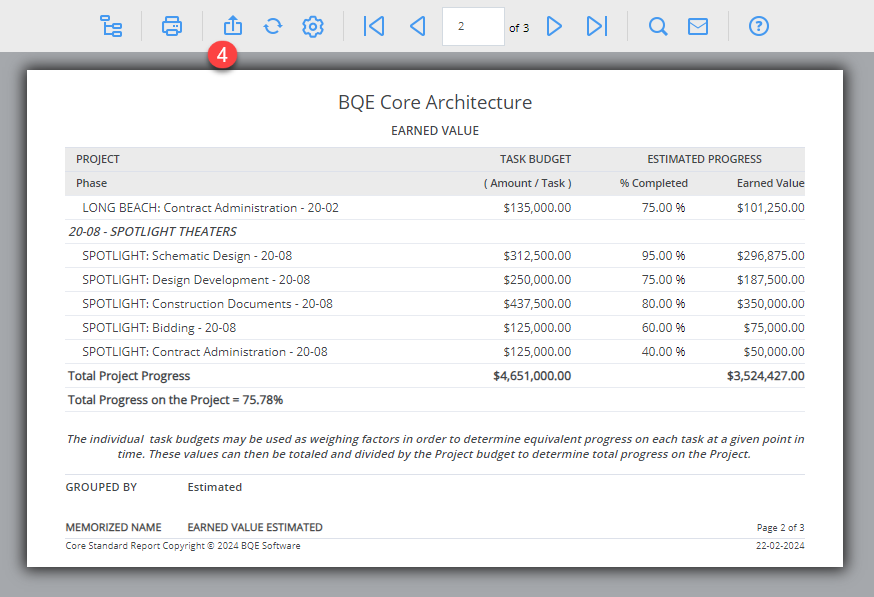Click the $50,000.00 earned value
This screenshot has width=874, height=597.
coord(774,352)
